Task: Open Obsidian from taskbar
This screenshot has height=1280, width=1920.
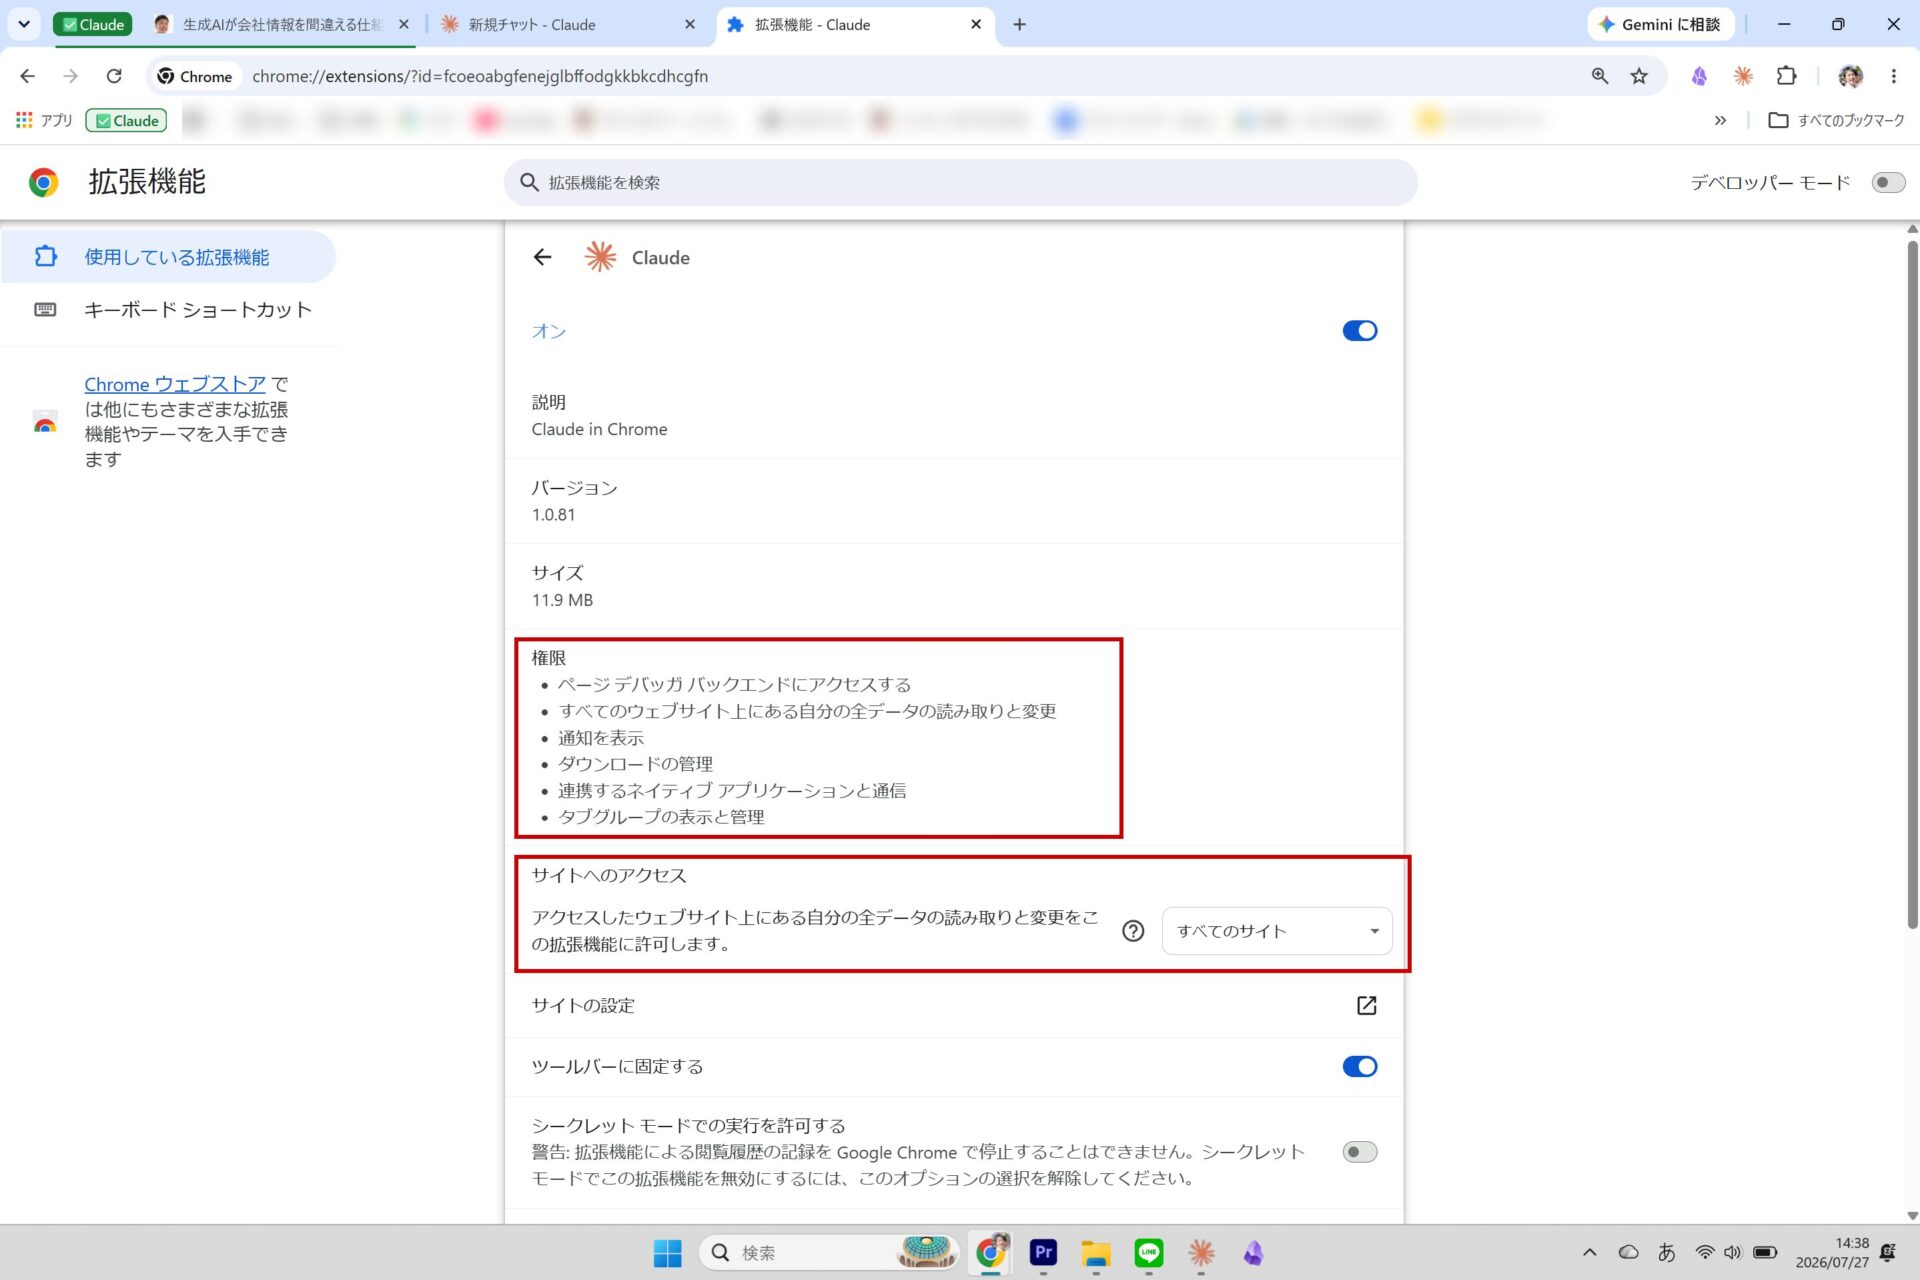Action: click(1253, 1252)
